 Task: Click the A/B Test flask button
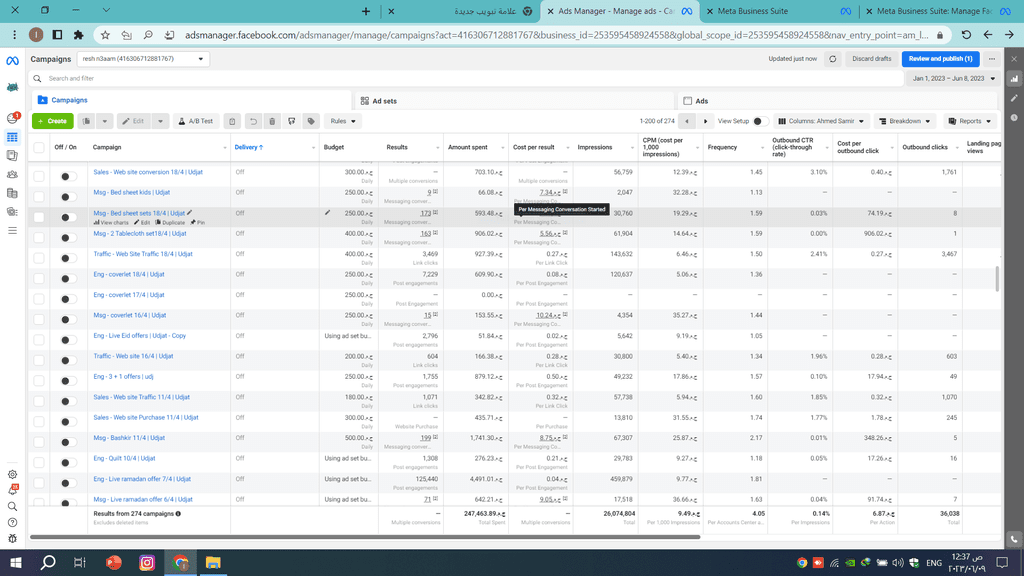pos(196,121)
